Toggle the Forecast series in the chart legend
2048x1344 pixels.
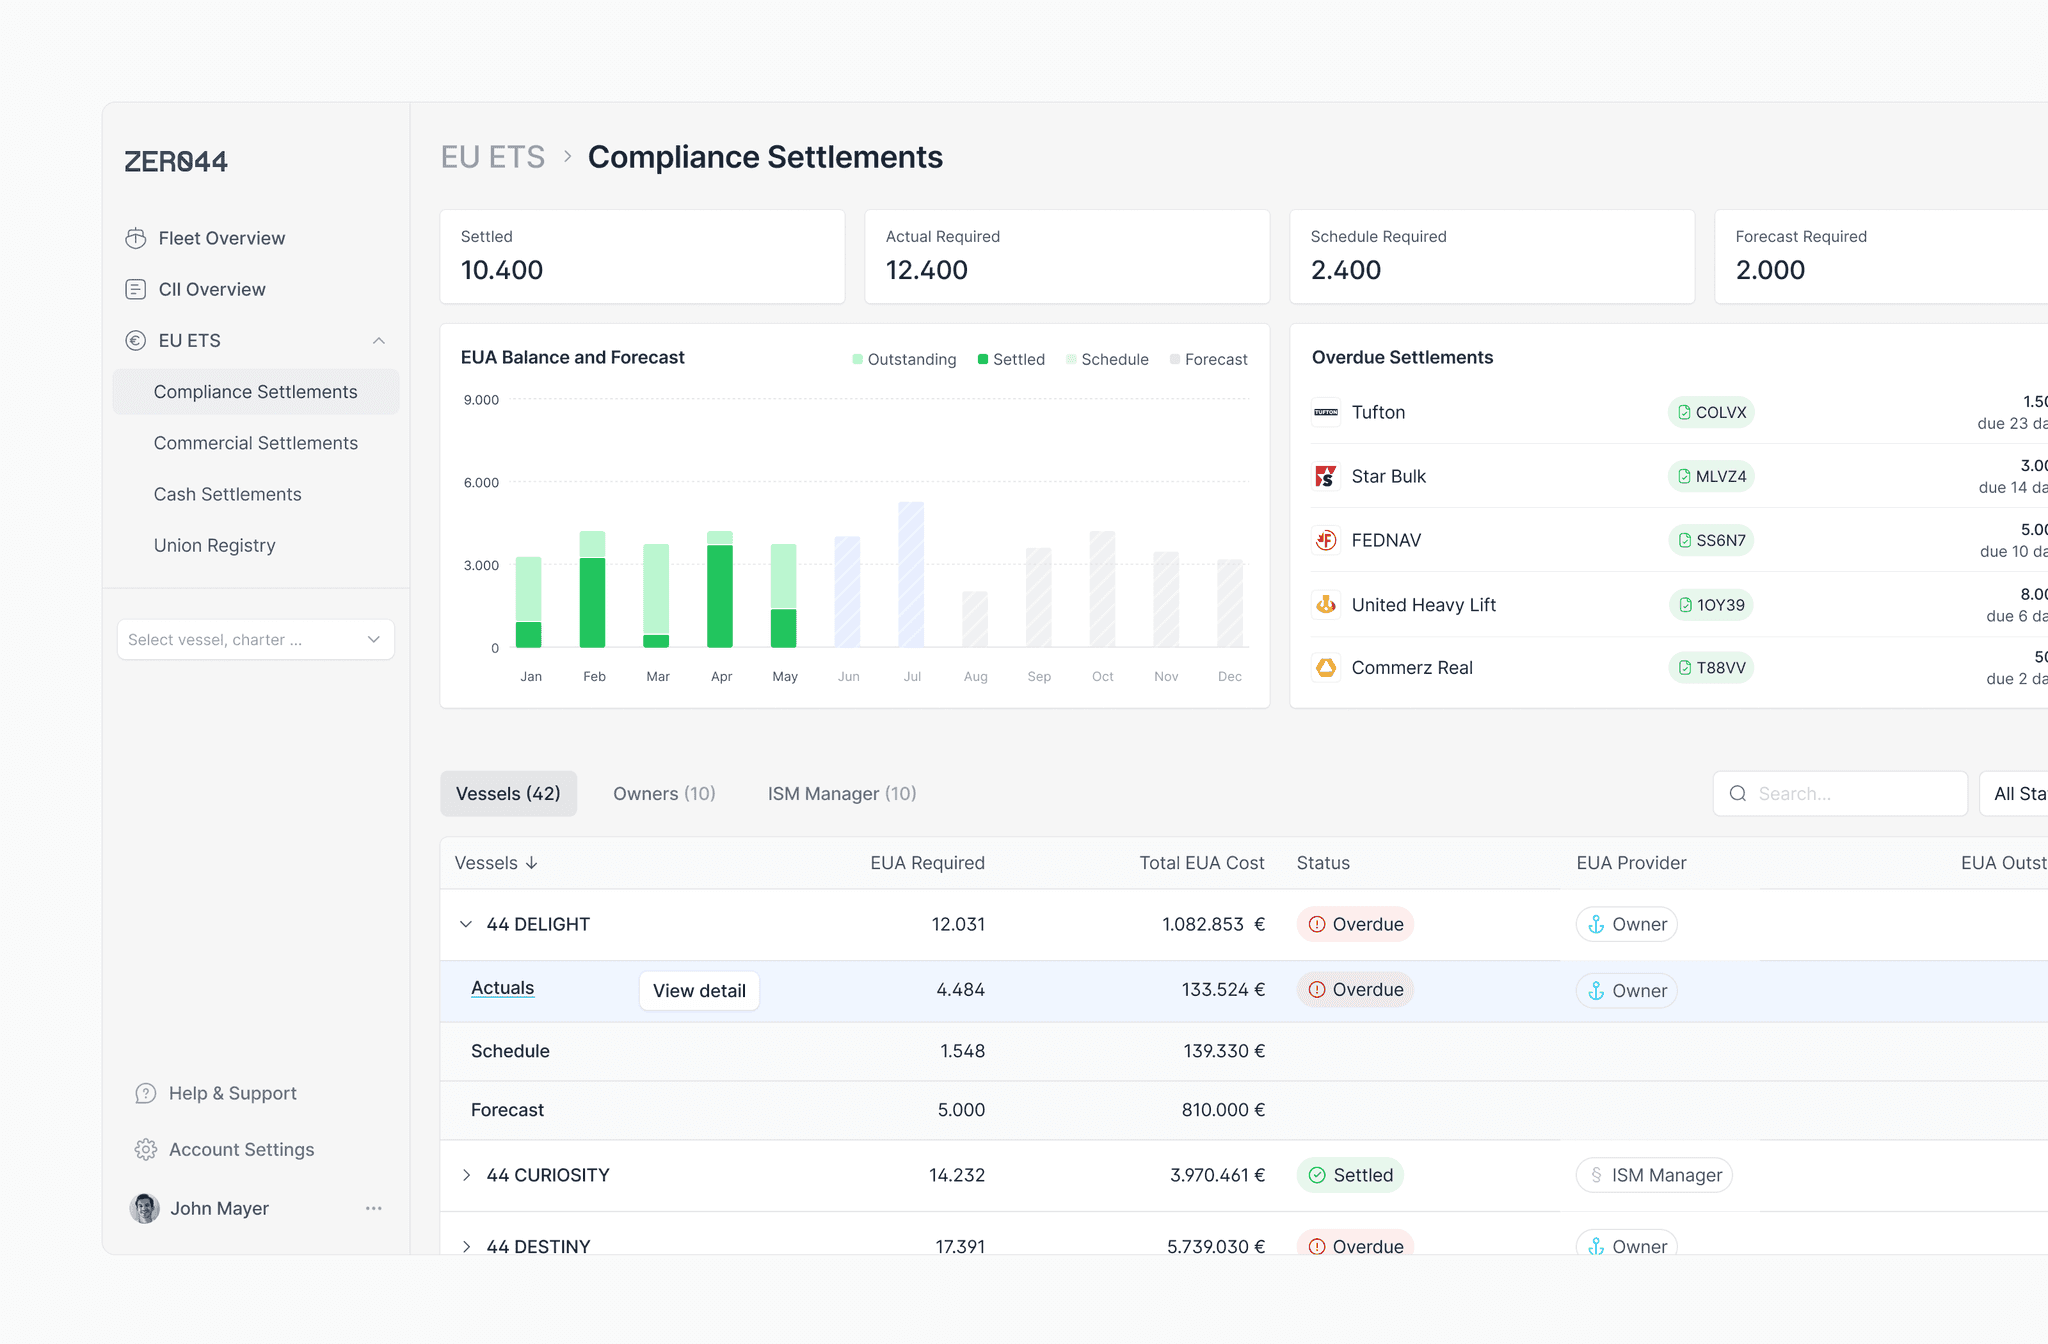pyautogui.click(x=1208, y=359)
